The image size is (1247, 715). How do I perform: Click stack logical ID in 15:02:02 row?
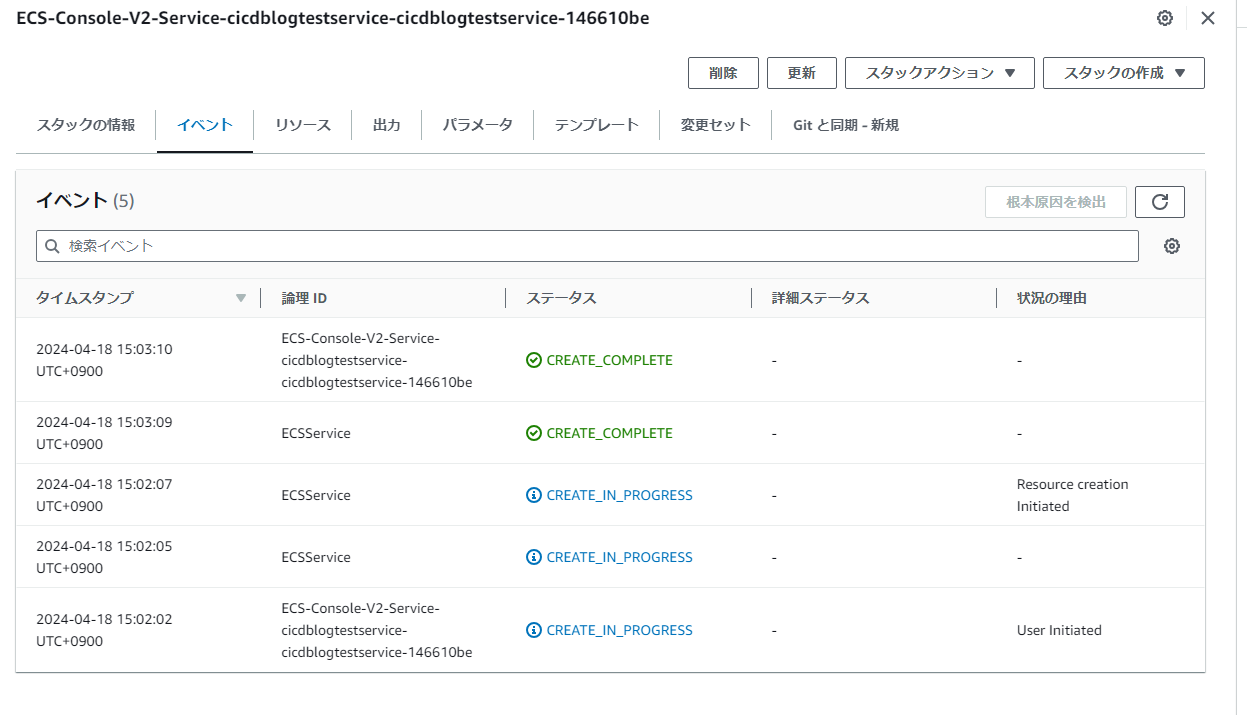pyautogui.click(x=377, y=630)
